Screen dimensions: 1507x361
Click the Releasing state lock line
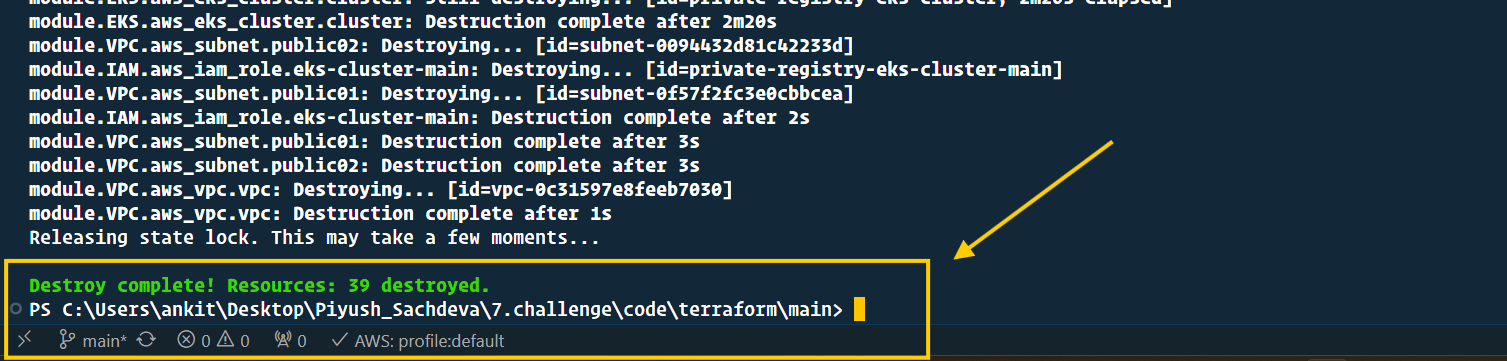click(314, 238)
